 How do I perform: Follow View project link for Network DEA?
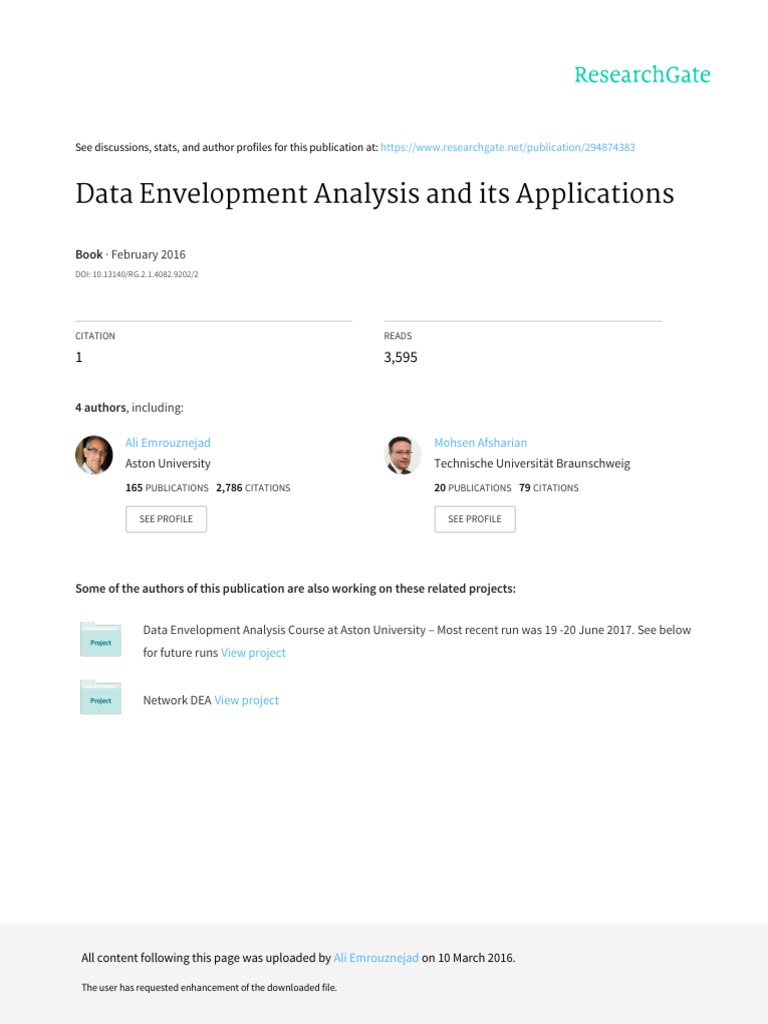pyautogui.click(x=246, y=700)
